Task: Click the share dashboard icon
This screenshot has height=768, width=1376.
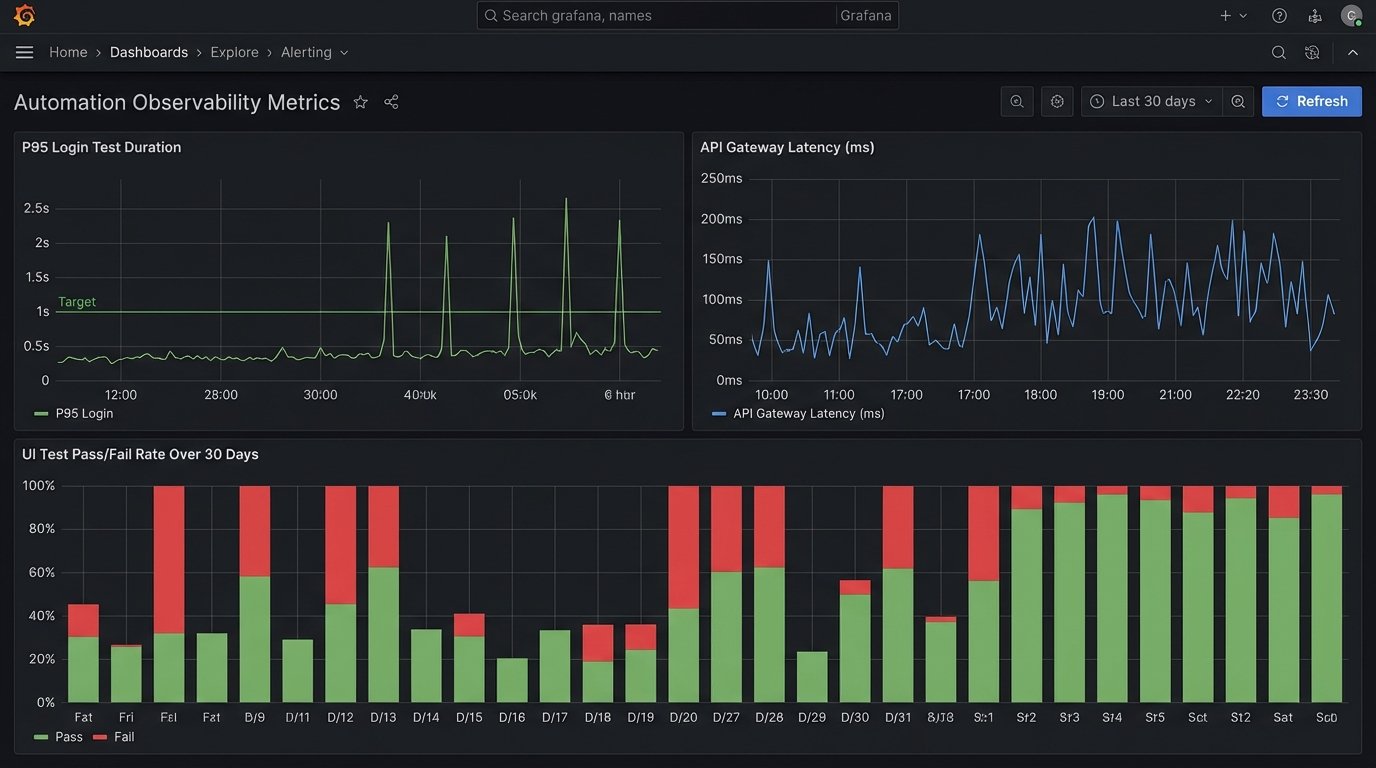Action: point(391,102)
